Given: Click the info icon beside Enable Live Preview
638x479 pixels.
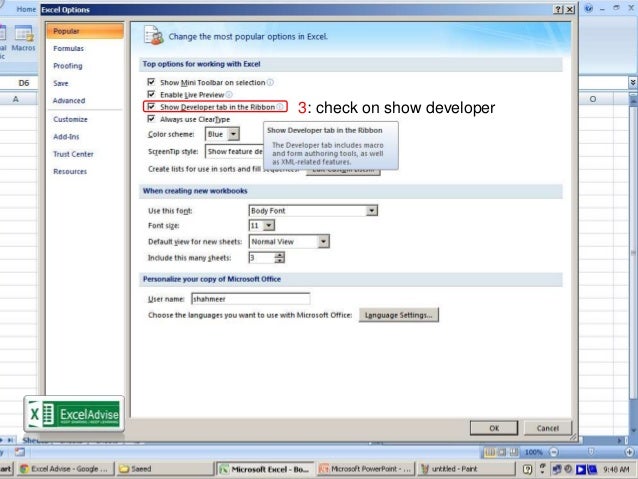Looking at the screenshot, I should tap(229, 94).
